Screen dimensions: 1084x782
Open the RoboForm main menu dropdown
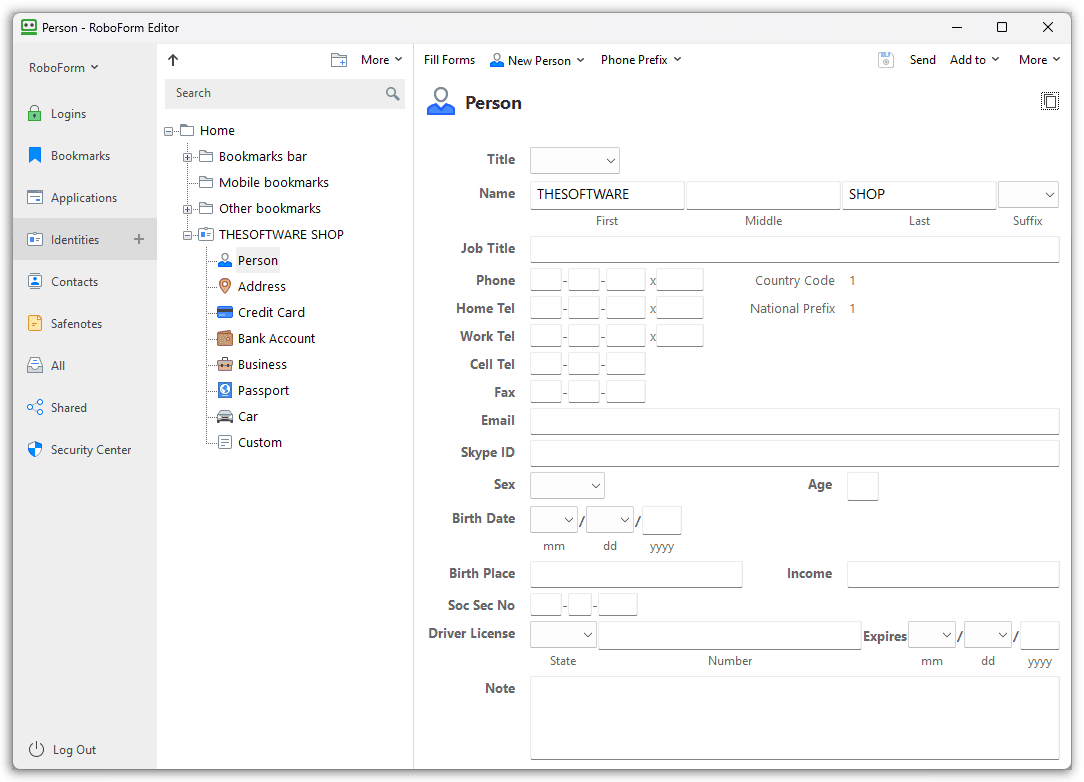click(x=64, y=68)
